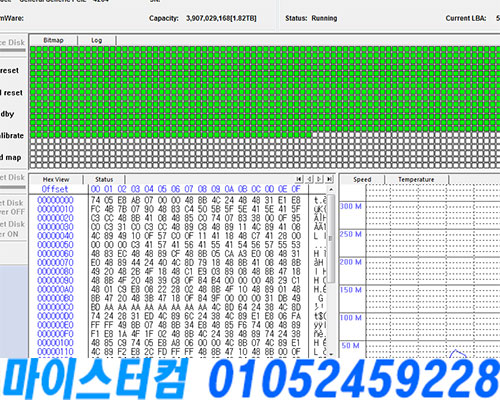This screenshot has width=500, height=400.
Task: Switch to the Bitmap tab
Action: click(x=53, y=40)
